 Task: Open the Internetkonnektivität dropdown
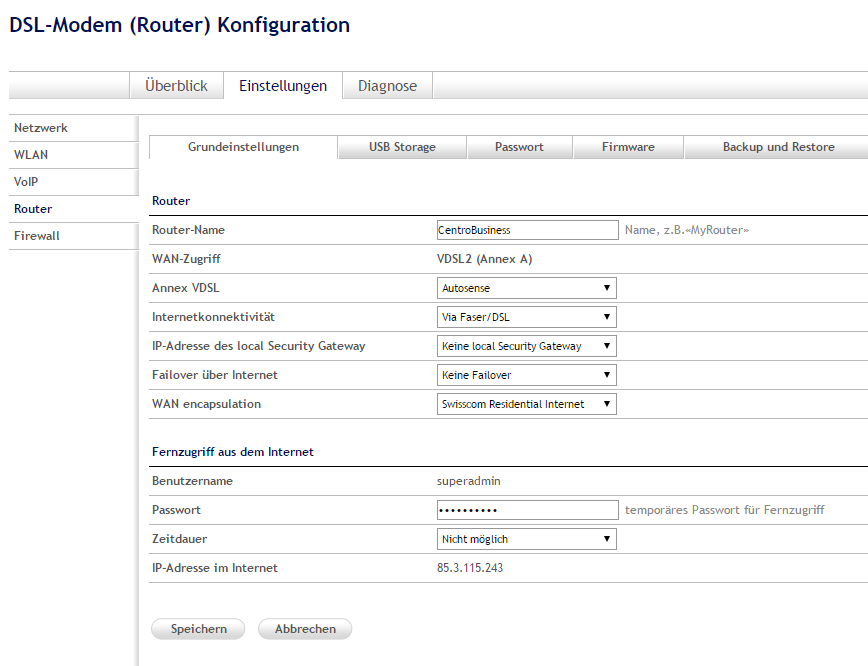click(x=527, y=317)
